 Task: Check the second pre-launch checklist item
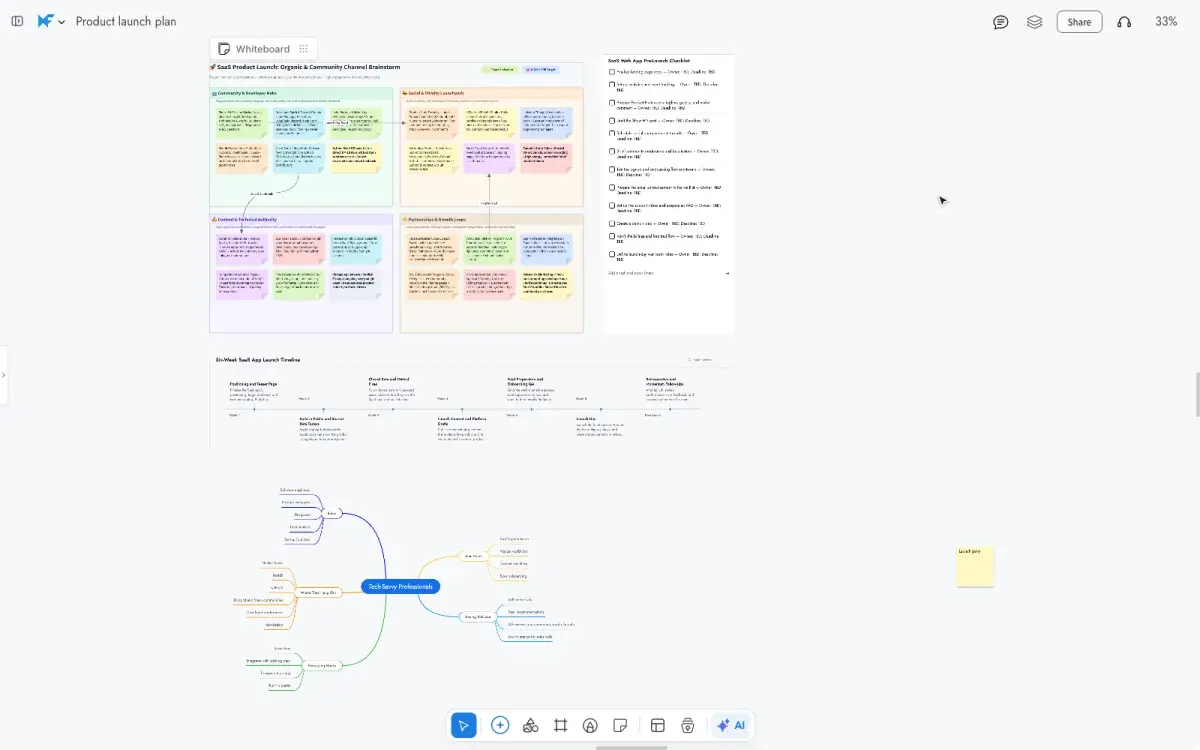pos(612,85)
